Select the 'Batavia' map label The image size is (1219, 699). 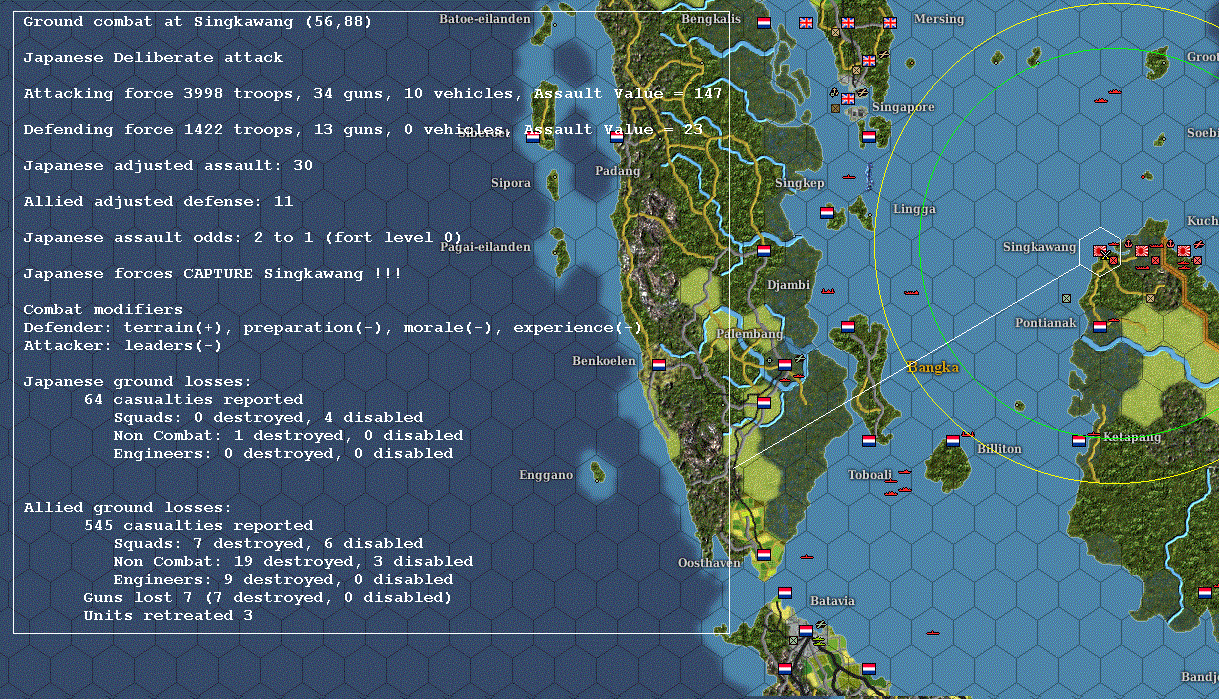[x=832, y=601]
